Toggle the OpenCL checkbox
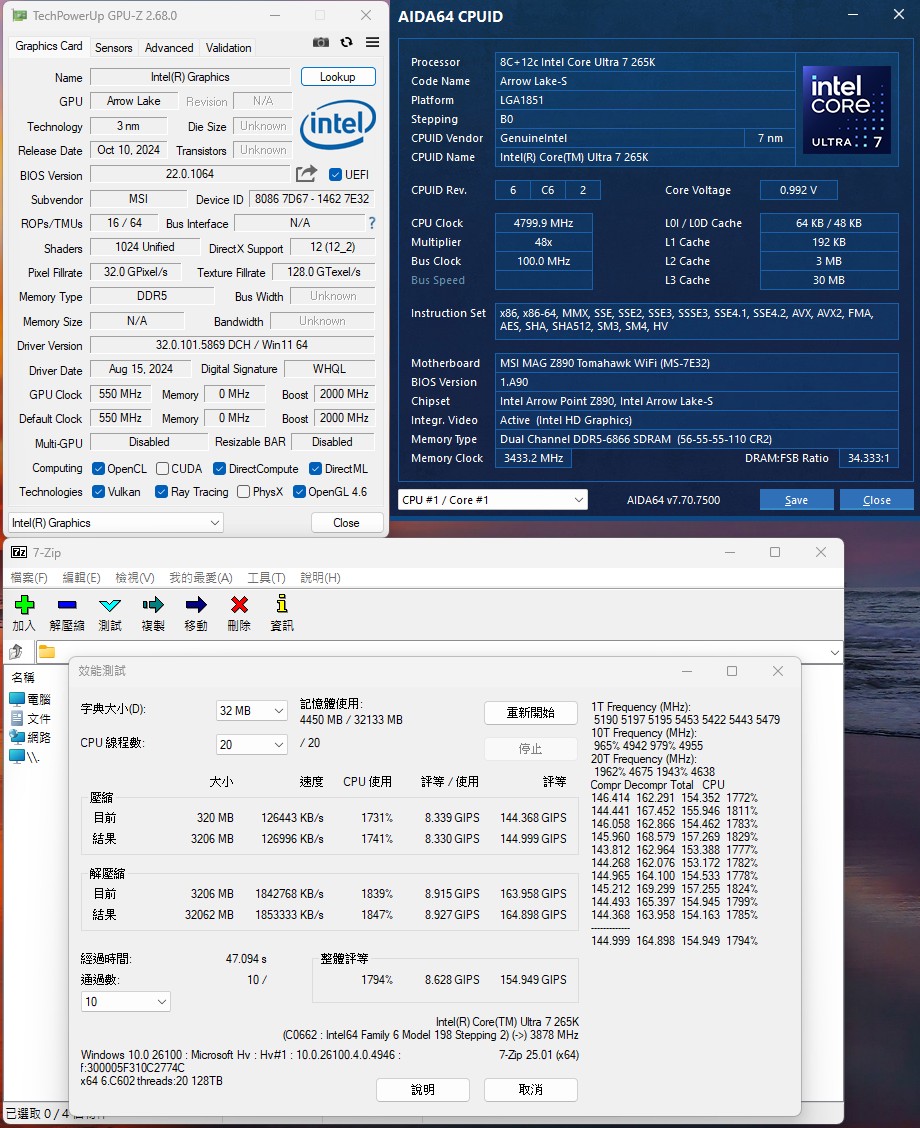This screenshot has width=920, height=1128. (x=99, y=469)
